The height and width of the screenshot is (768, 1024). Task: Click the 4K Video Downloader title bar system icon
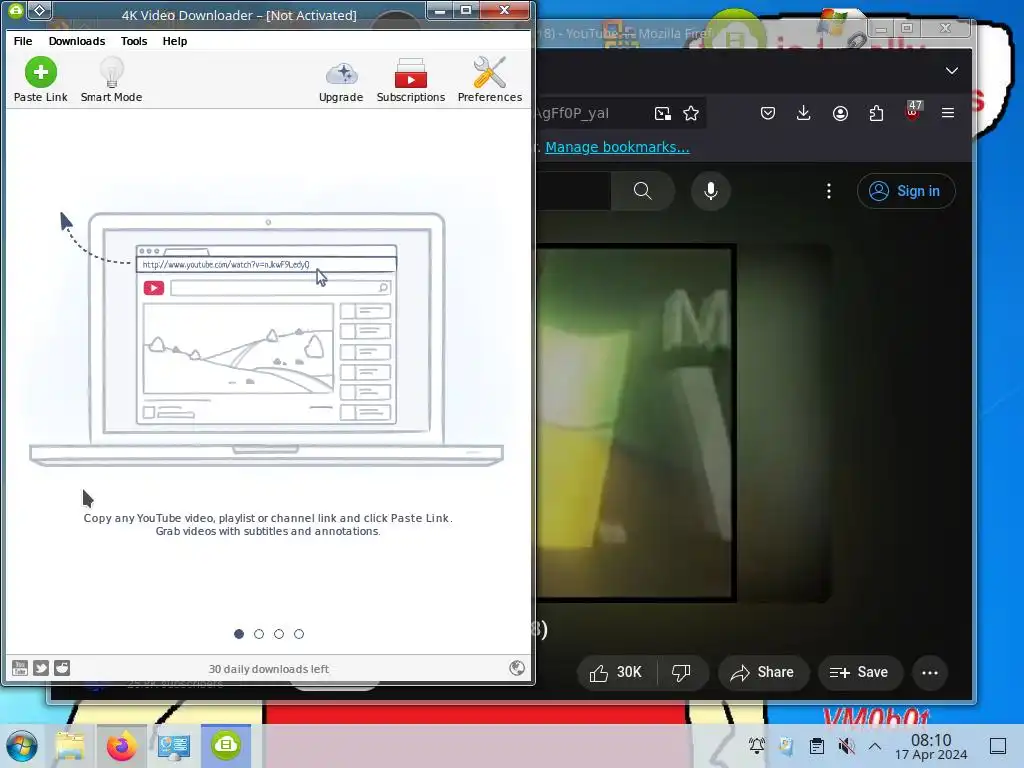click(16, 10)
